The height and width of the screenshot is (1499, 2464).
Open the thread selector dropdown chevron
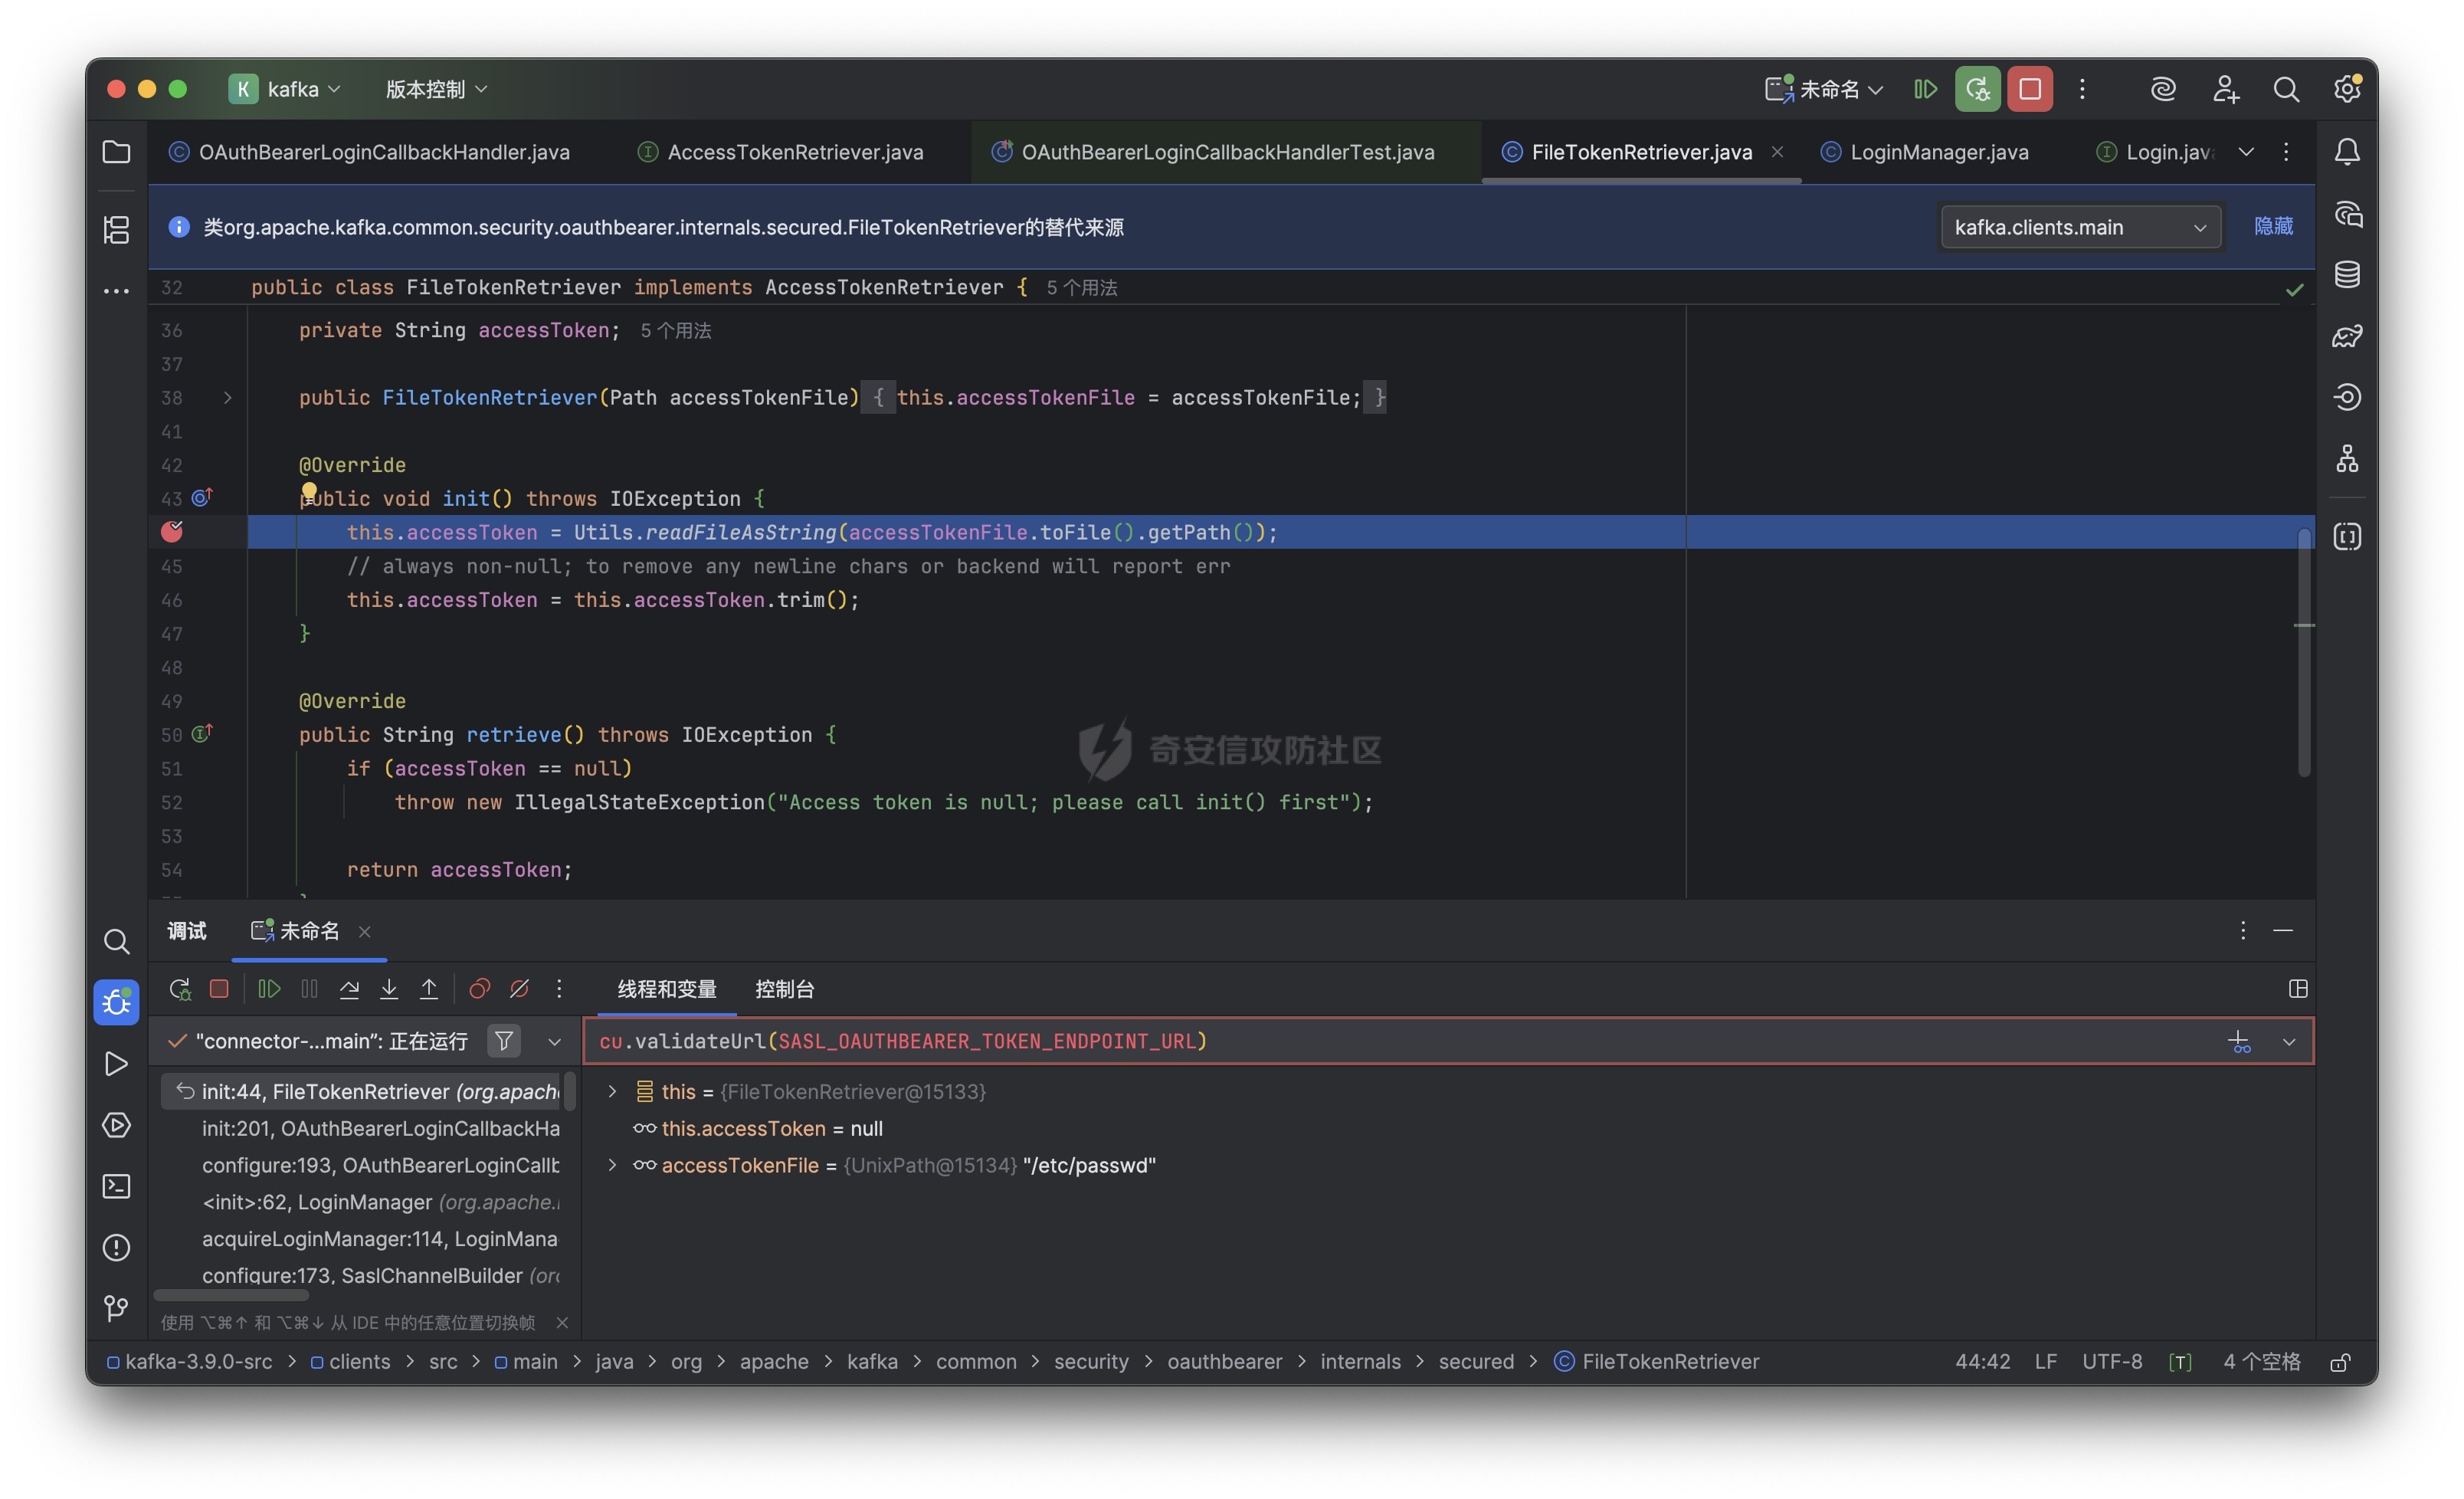(x=554, y=1041)
